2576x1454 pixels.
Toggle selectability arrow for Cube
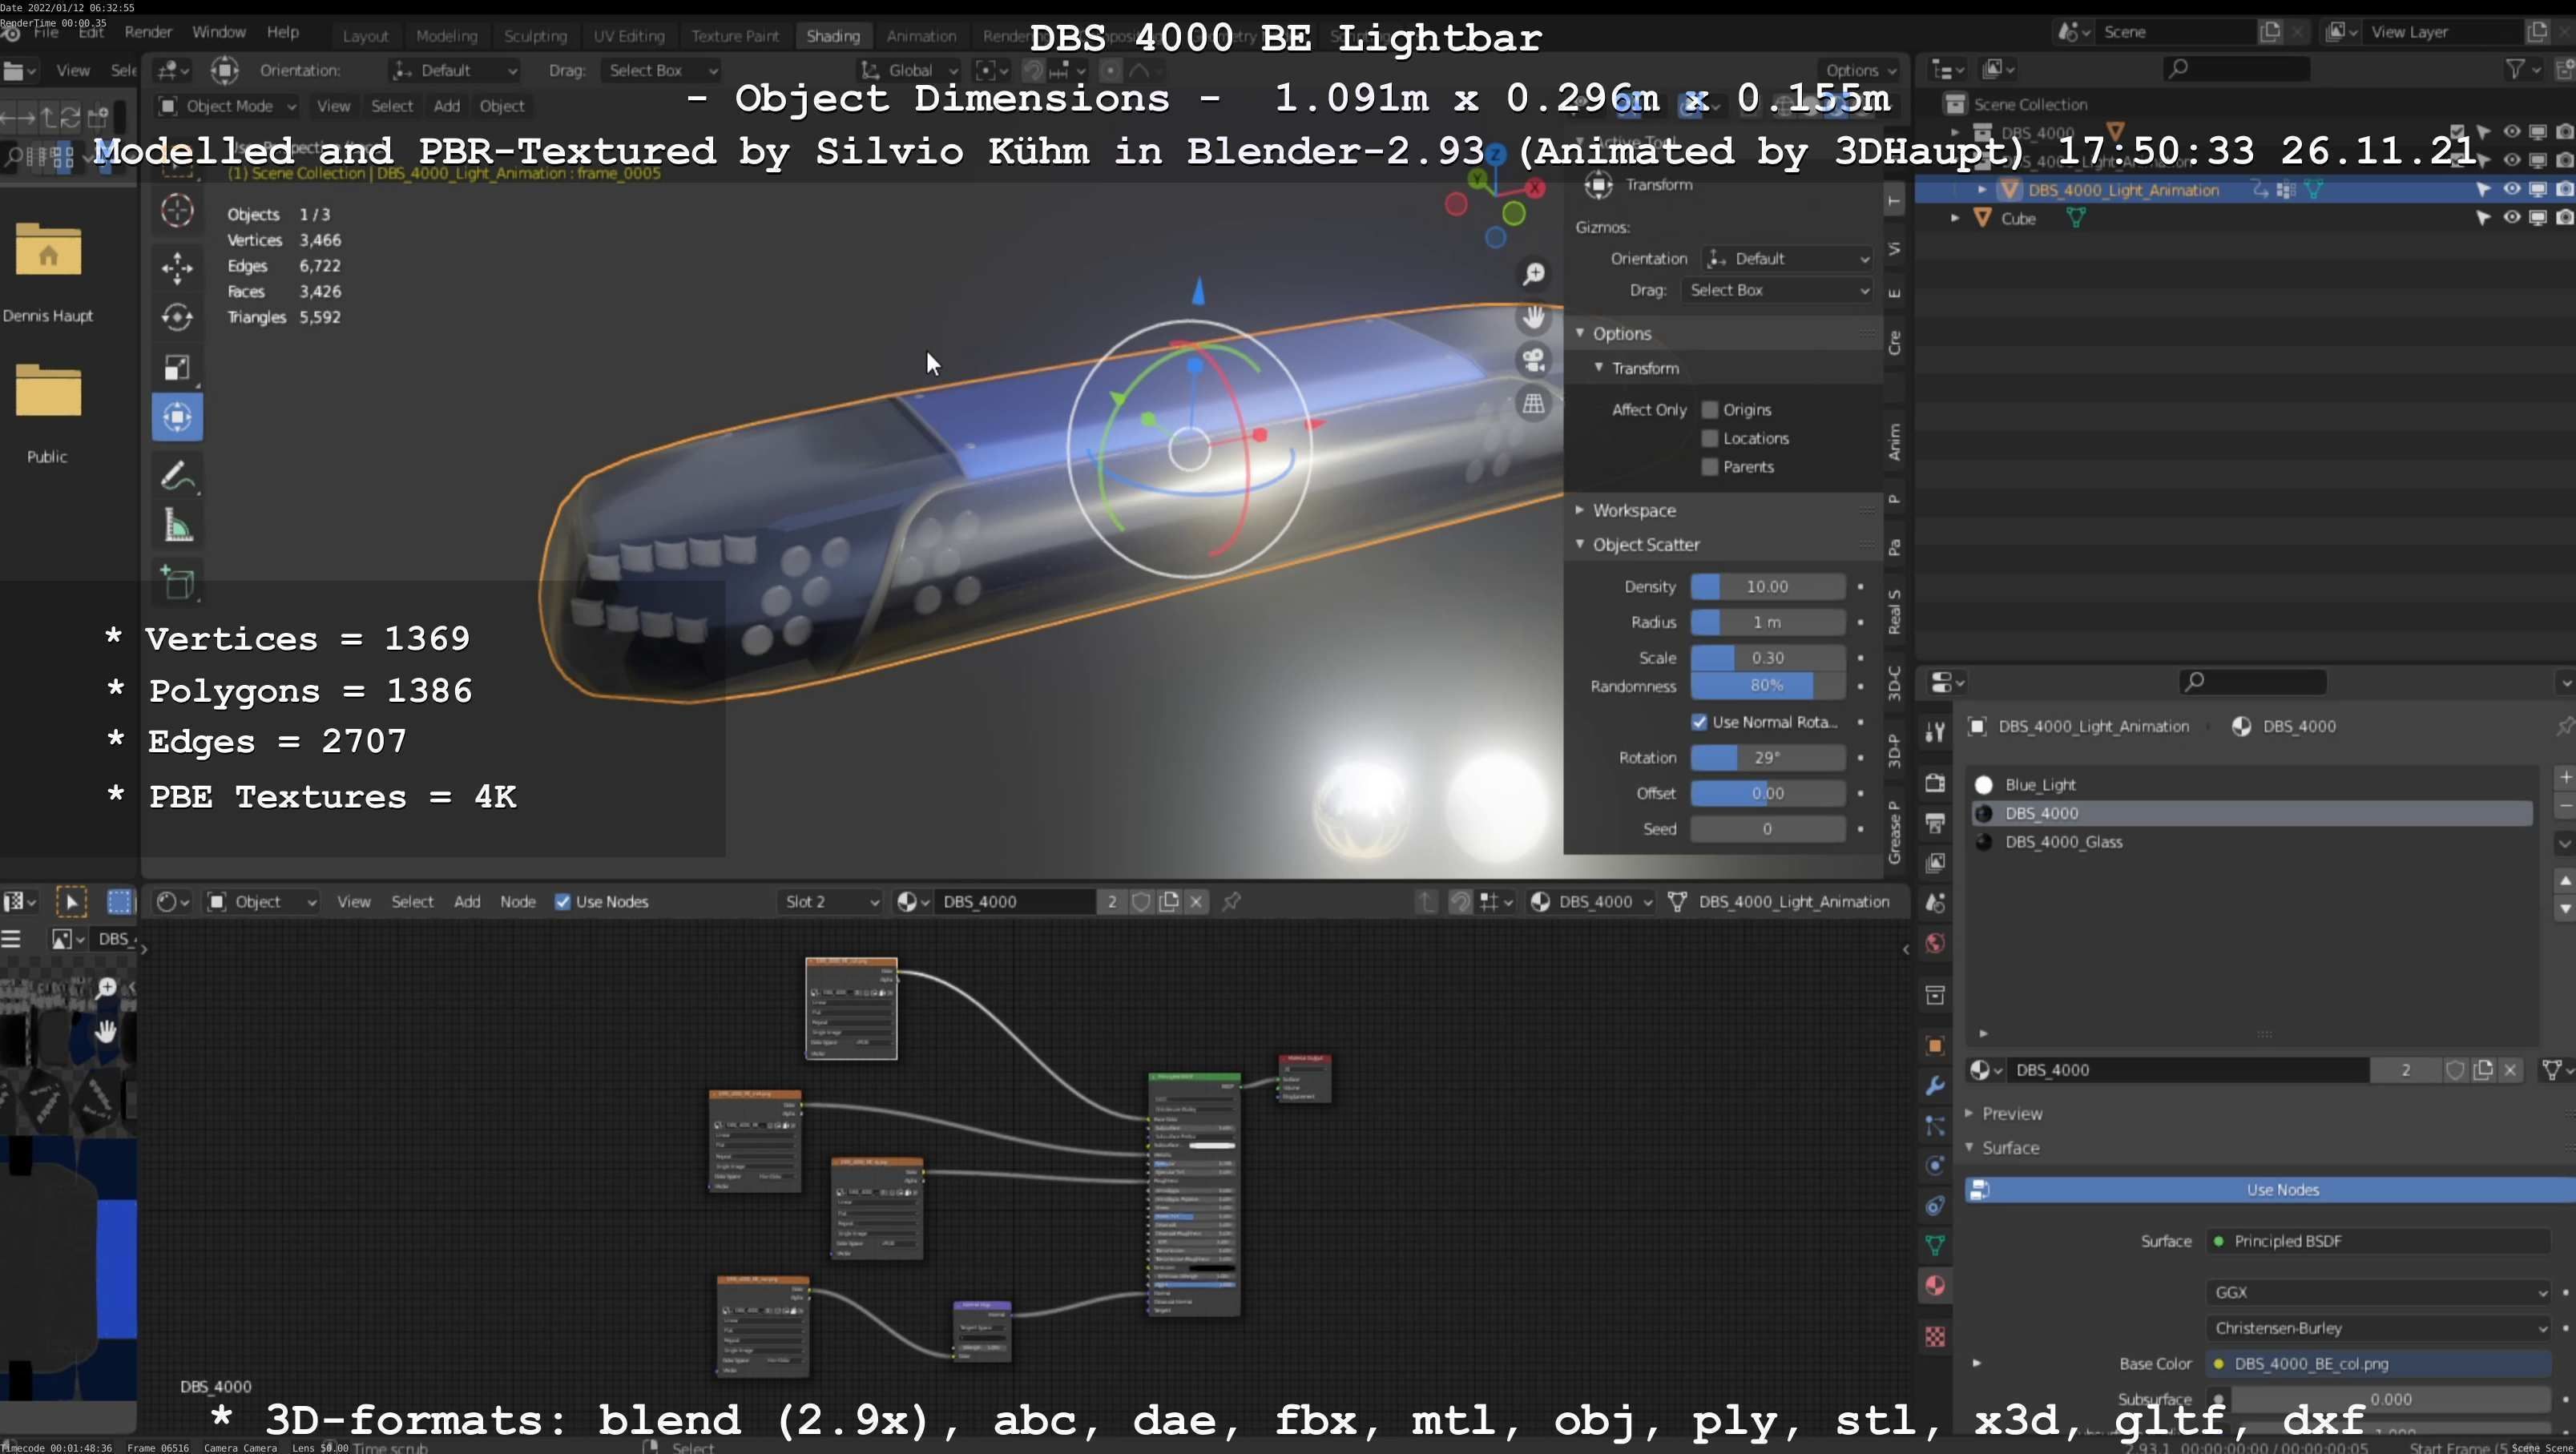2483,217
